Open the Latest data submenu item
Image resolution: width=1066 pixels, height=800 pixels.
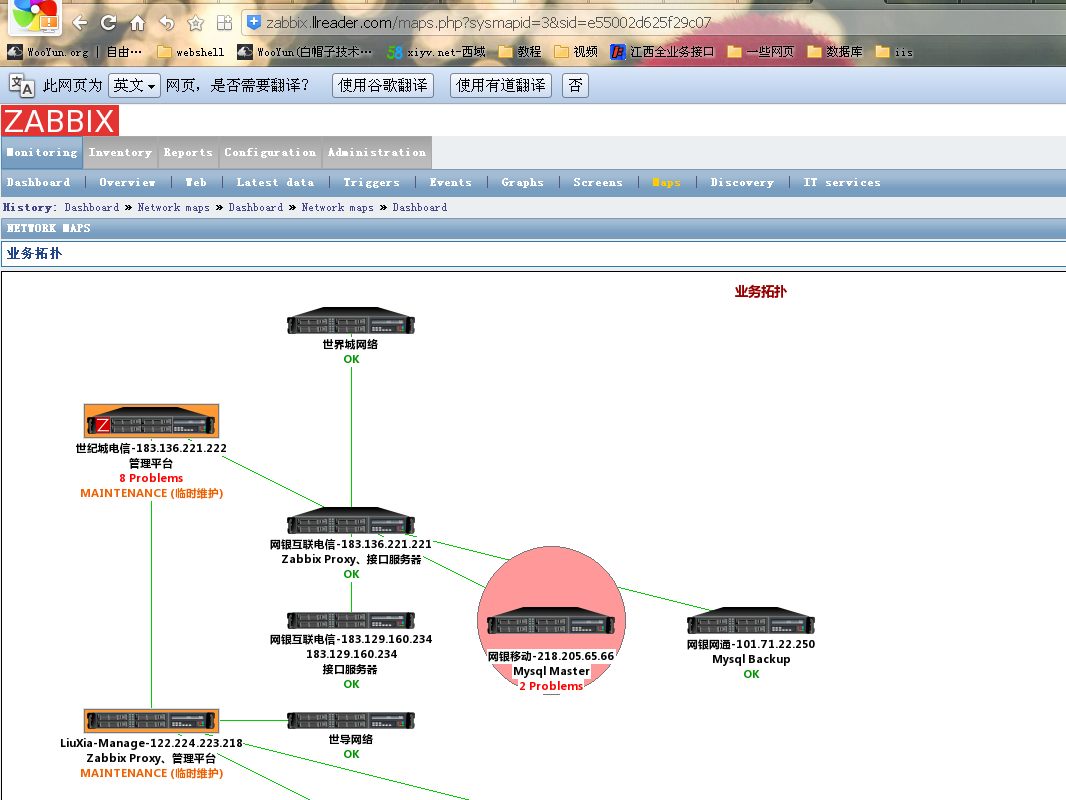click(275, 182)
